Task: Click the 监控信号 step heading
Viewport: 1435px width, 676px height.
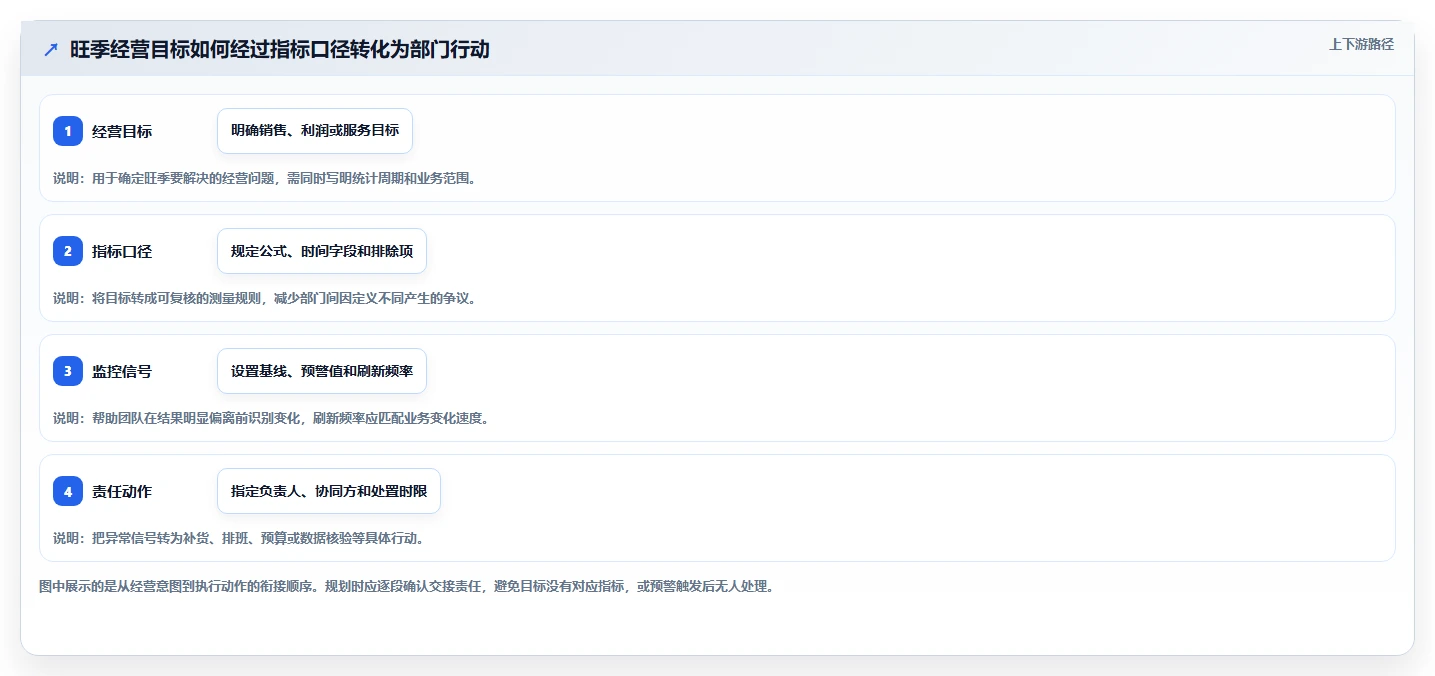Action: click(122, 371)
